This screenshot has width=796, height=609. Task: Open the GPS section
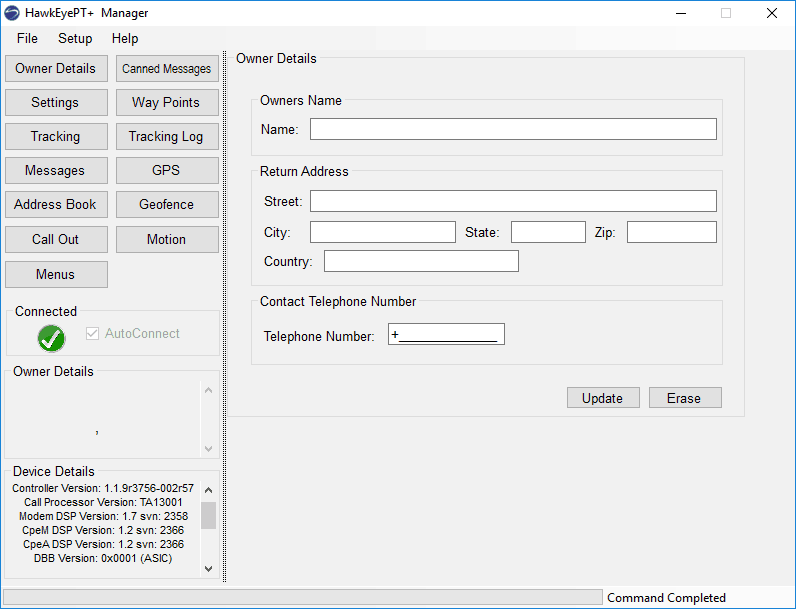click(x=167, y=171)
